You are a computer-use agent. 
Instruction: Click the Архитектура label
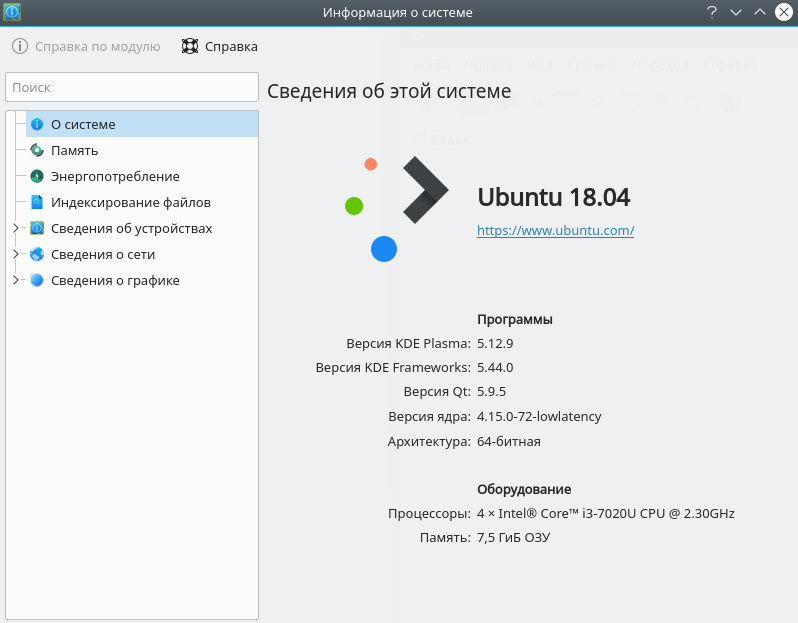tap(429, 441)
